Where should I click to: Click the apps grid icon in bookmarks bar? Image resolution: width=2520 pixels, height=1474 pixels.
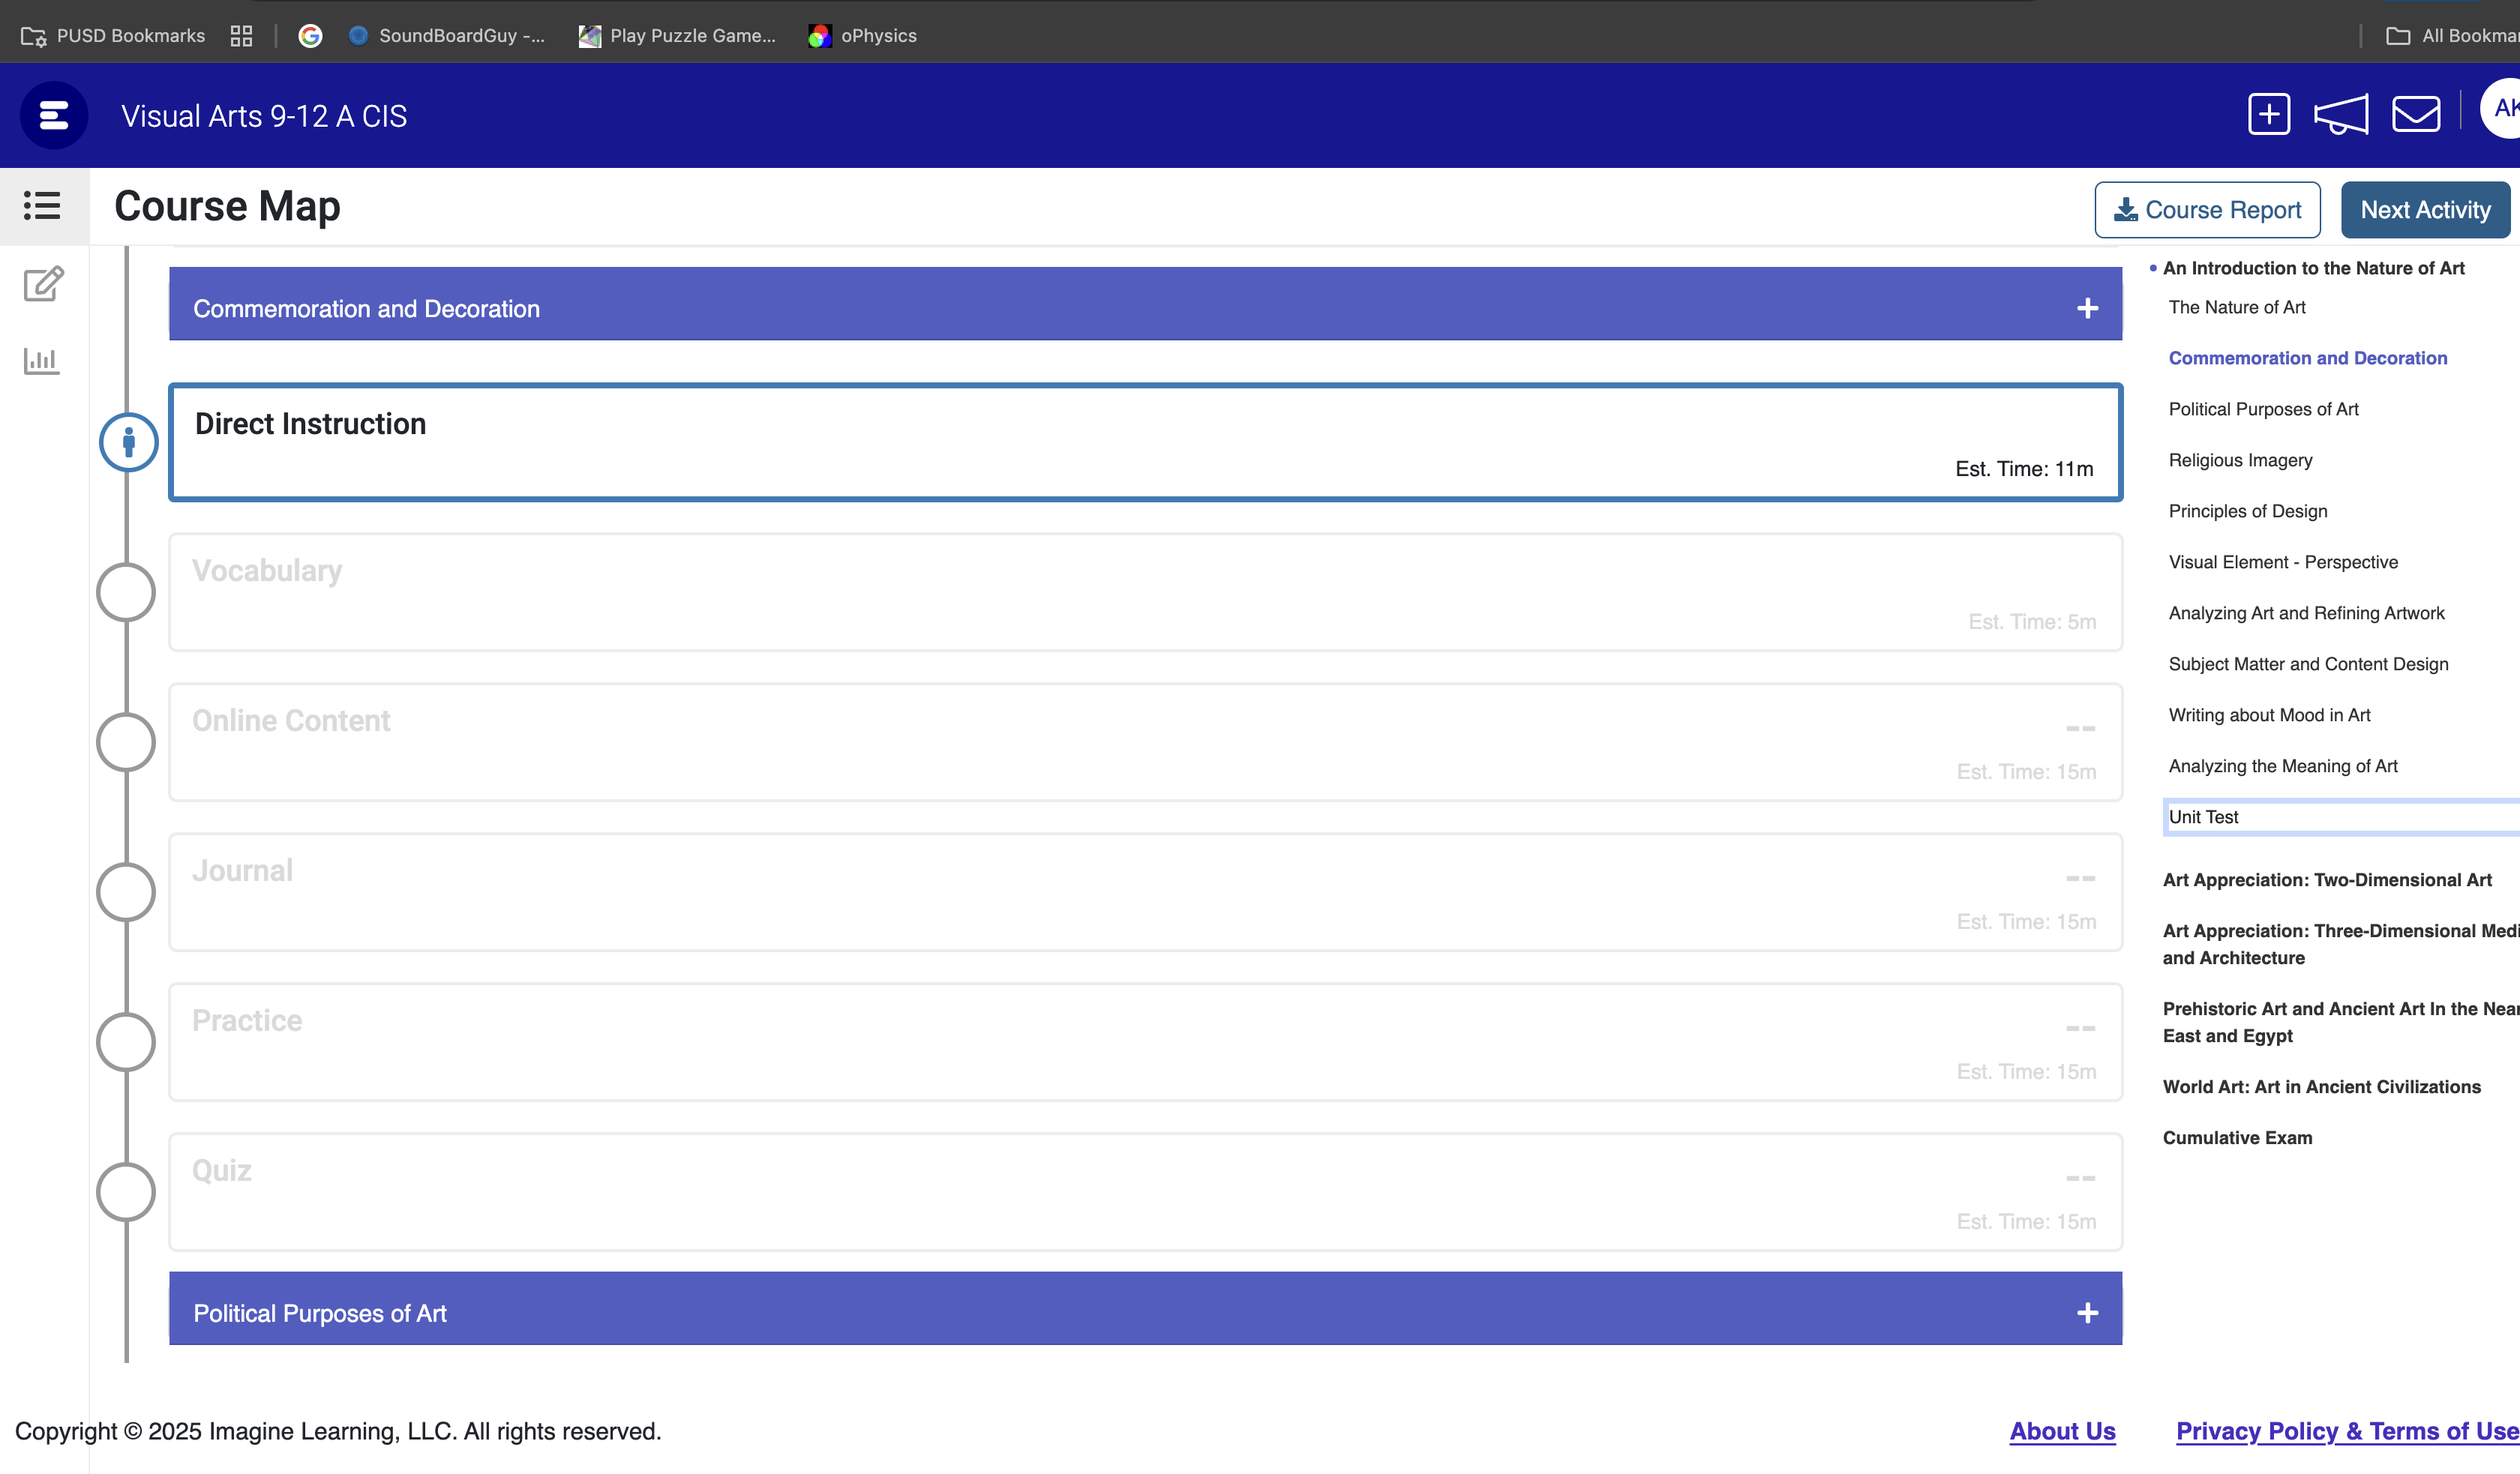tap(241, 36)
